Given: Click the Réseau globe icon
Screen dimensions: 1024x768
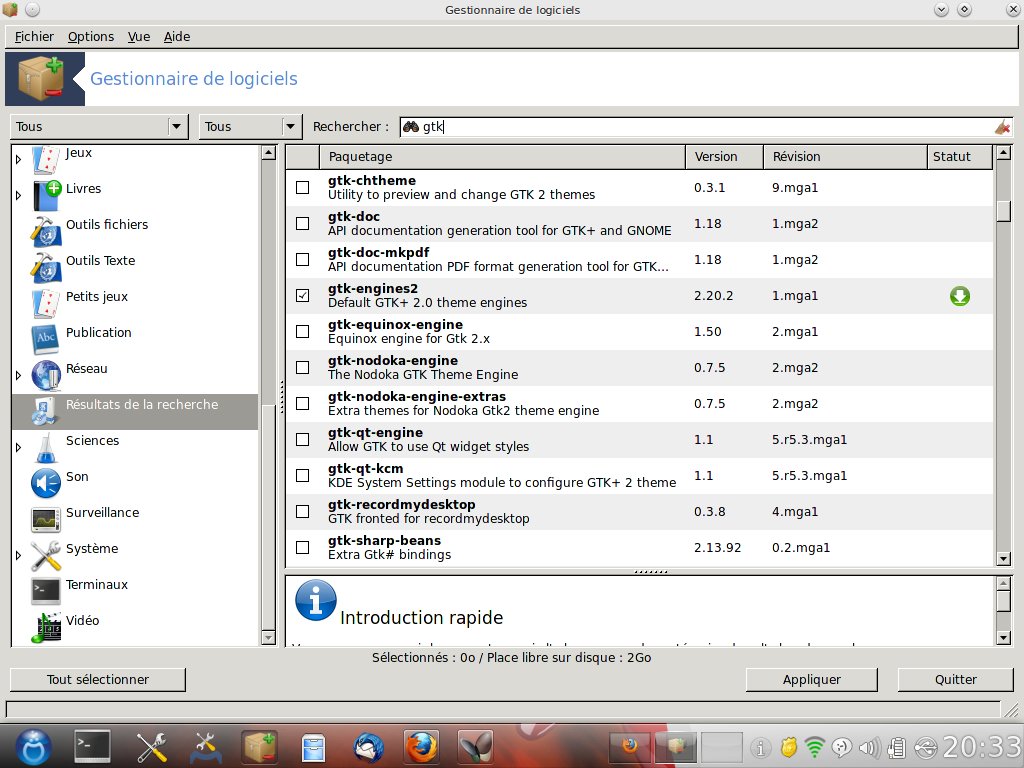Looking at the screenshot, I should click(x=46, y=375).
